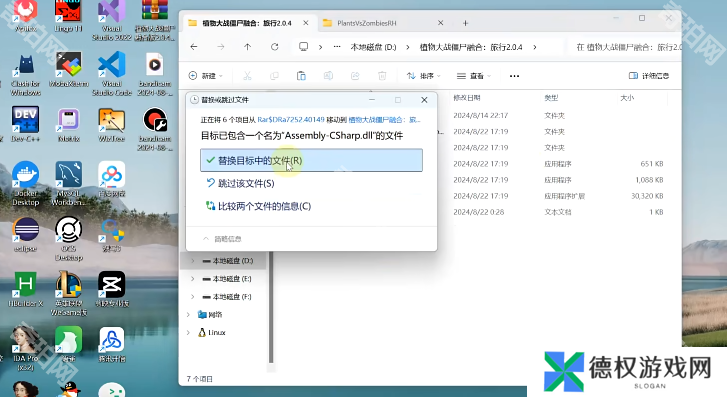Screen dimensions: 727x397
Task: Open HBuilder X desktop shortcut
Action: pos(26,289)
